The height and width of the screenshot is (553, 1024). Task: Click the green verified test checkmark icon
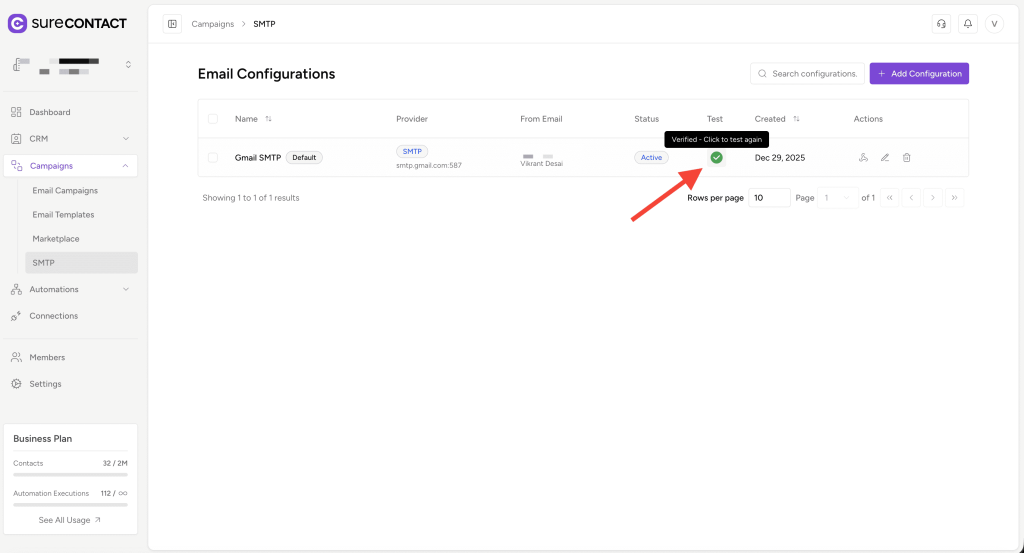point(716,158)
